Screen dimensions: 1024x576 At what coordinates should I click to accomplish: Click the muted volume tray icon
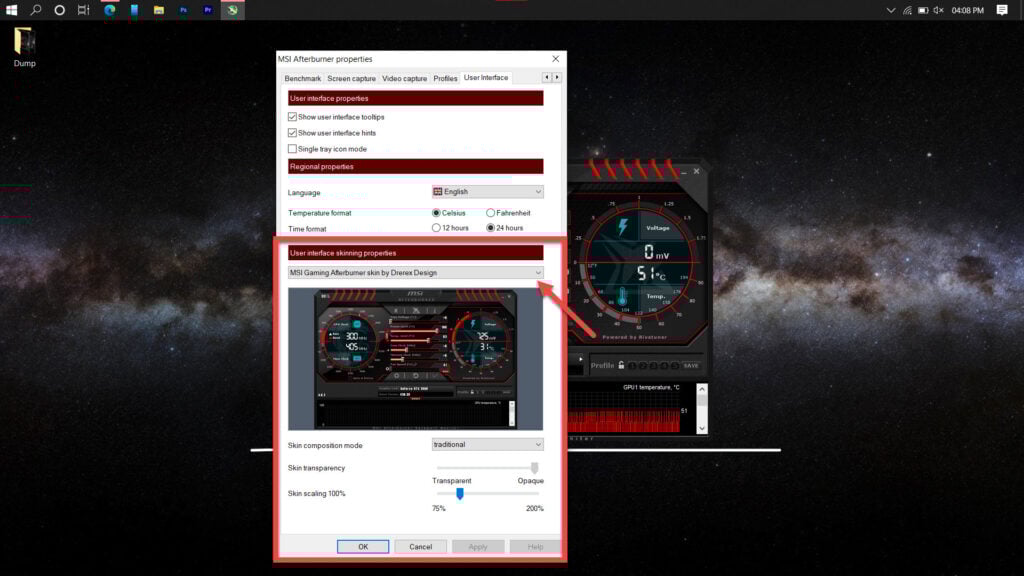(x=938, y=10)
